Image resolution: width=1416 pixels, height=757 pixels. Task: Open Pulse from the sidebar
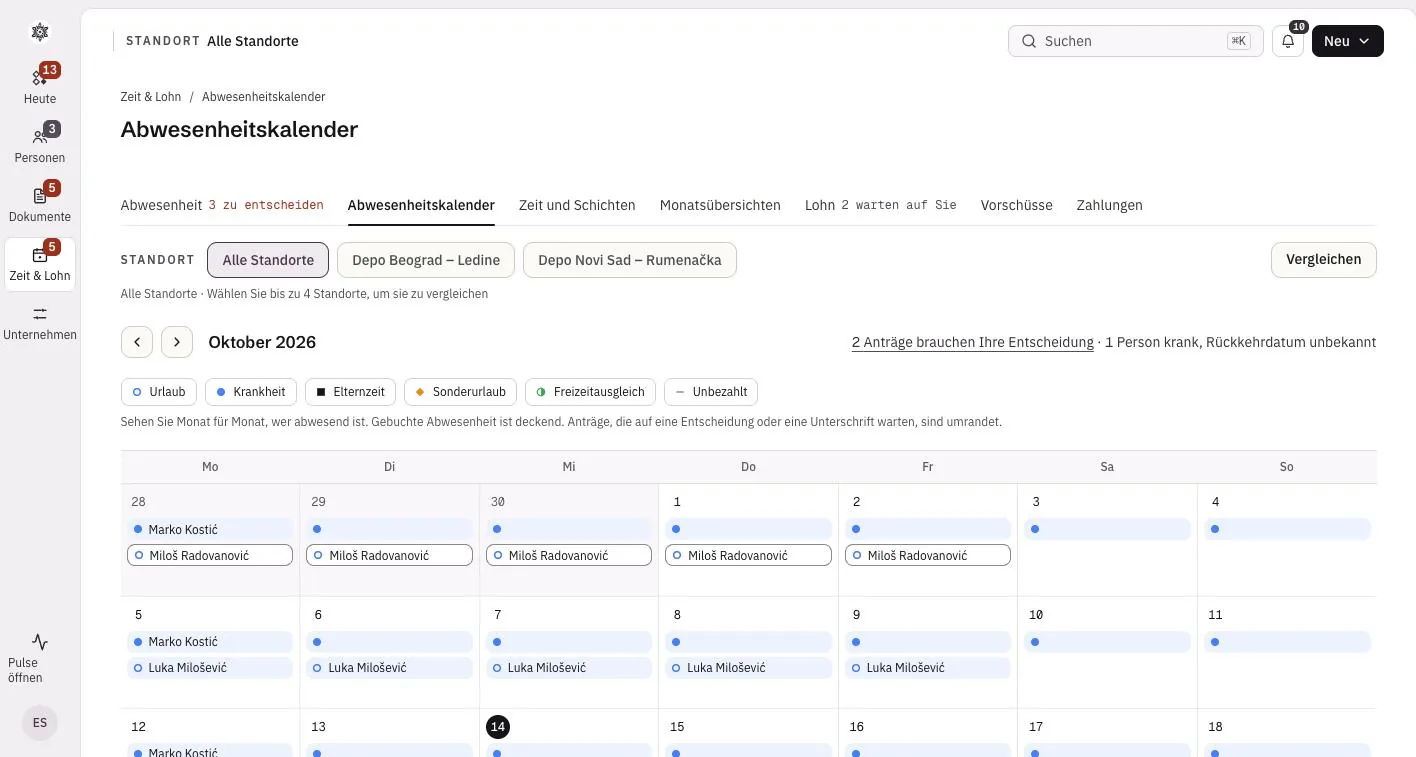tap(40, 657)
